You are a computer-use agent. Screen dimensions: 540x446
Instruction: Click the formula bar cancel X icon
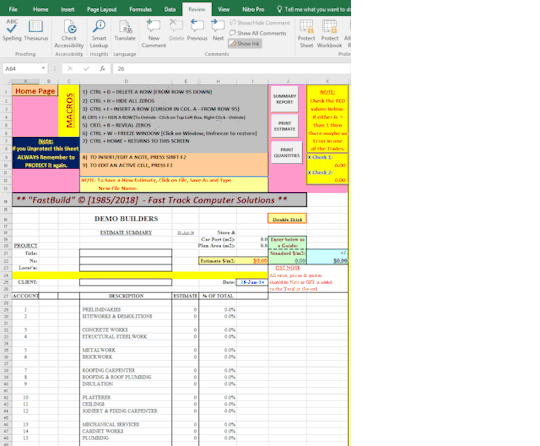coord(70,69)
